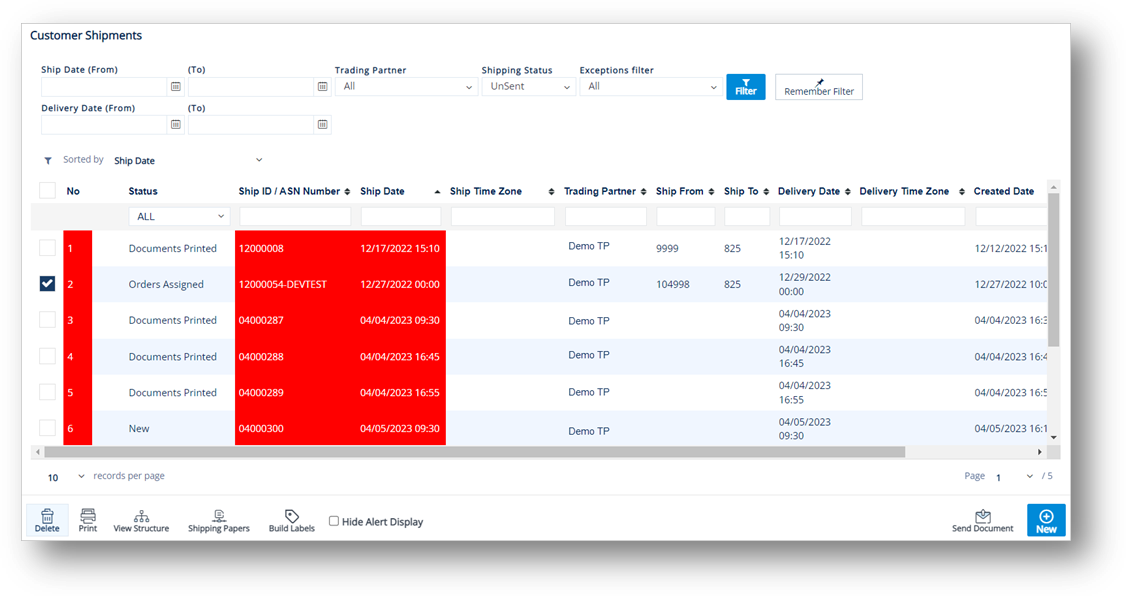This screenshot has height=596, width=1126.
Task: Click the Delete icon in bottom toolbar
Action: click(x=46, y=519)
